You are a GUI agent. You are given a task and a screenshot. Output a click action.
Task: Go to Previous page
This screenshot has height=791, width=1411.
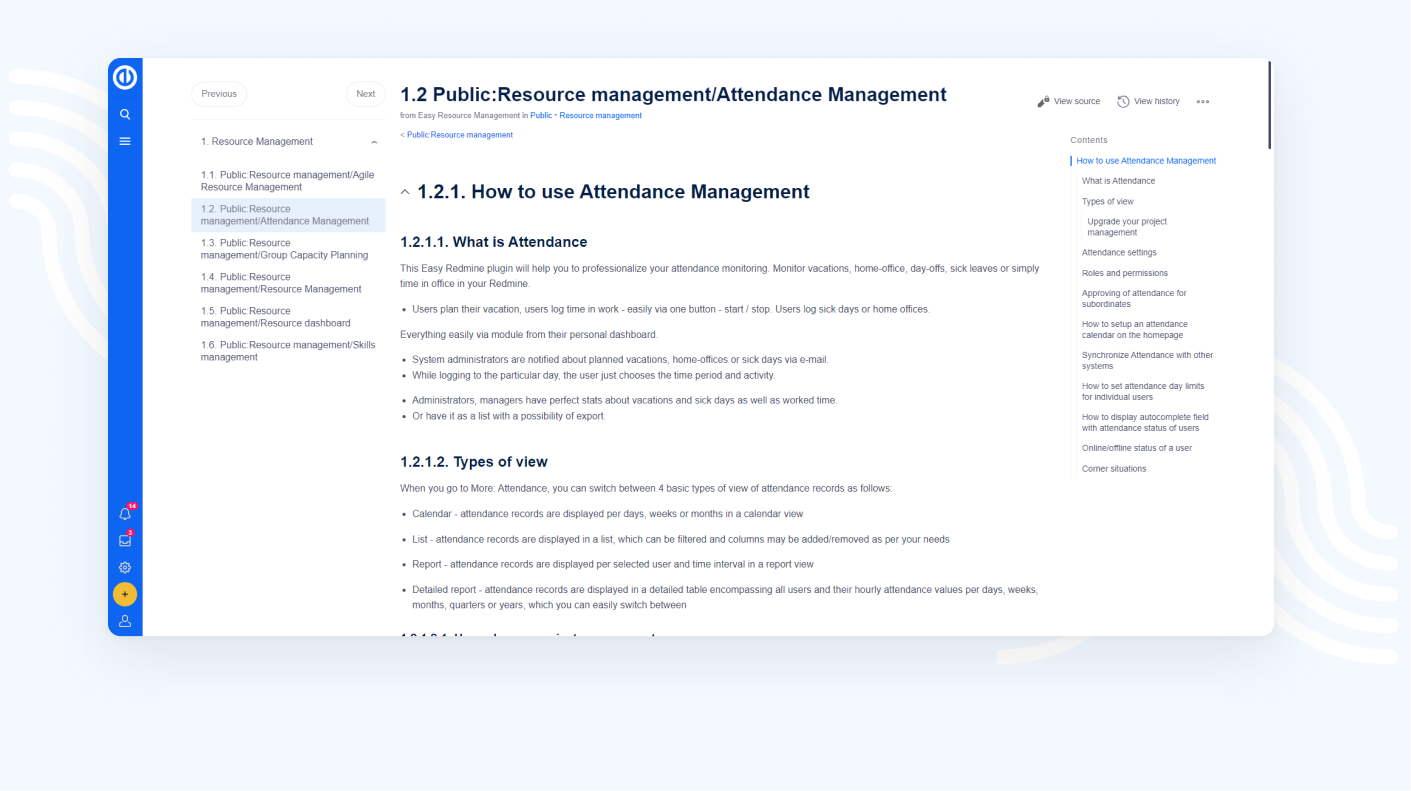[219, 94]
